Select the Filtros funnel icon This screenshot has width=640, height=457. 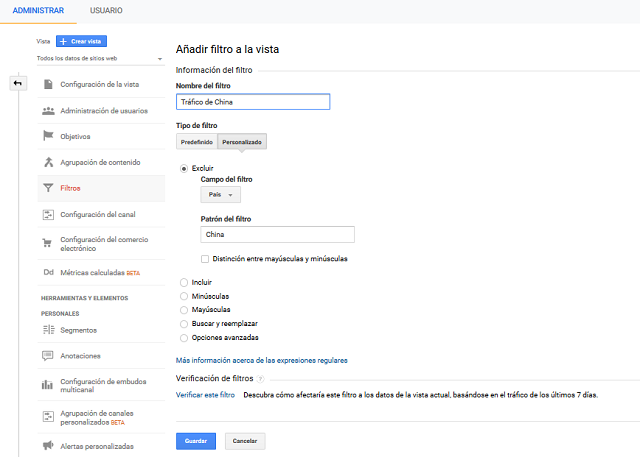(x=48, y=188)
